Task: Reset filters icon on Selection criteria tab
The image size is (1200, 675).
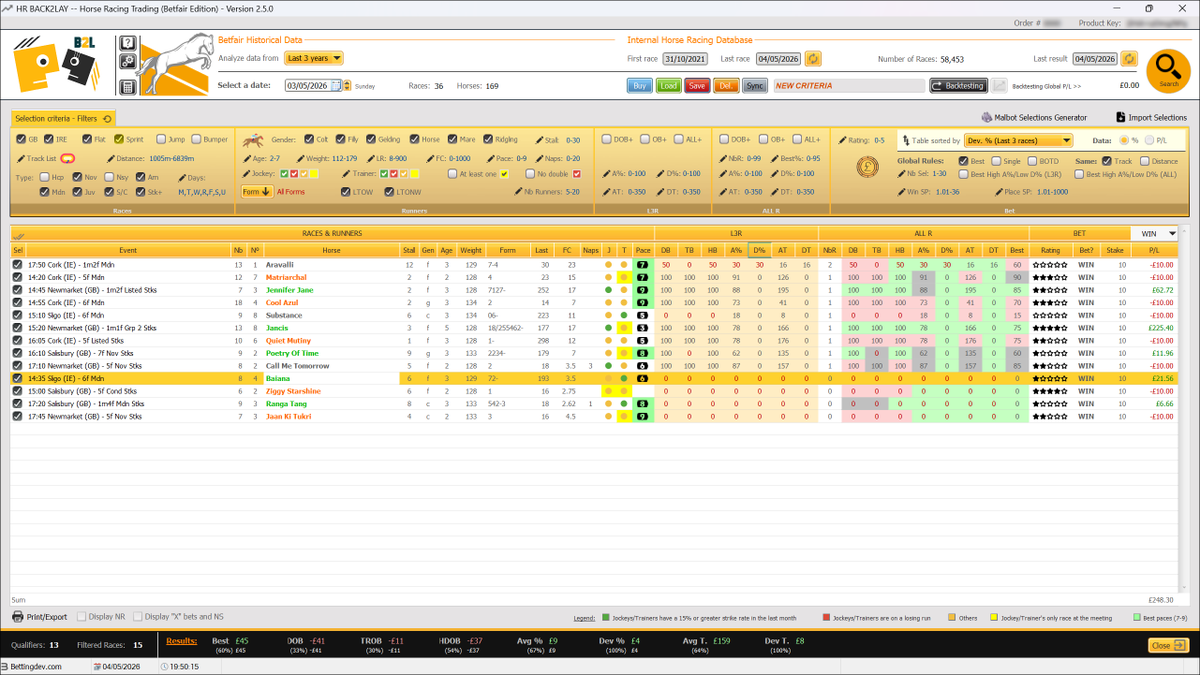Action: point(107,118)
